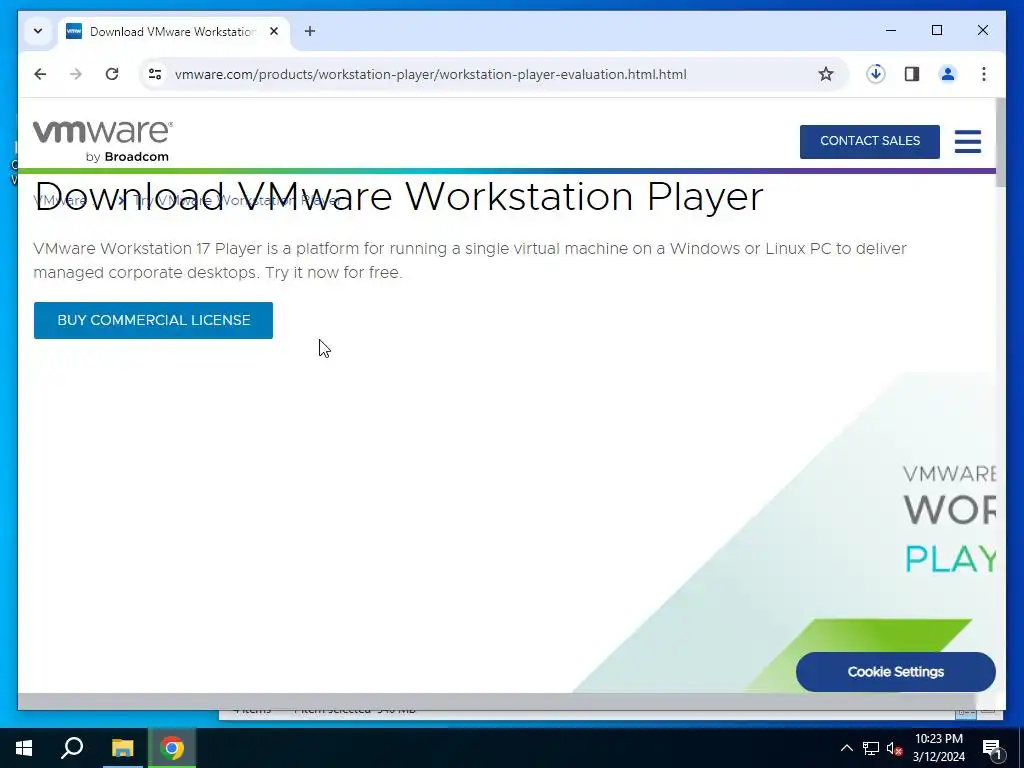Viewport: 1024px width, 768px height.
Task: Open the clock showing 10:23 PM
Action: click(938, 748)
